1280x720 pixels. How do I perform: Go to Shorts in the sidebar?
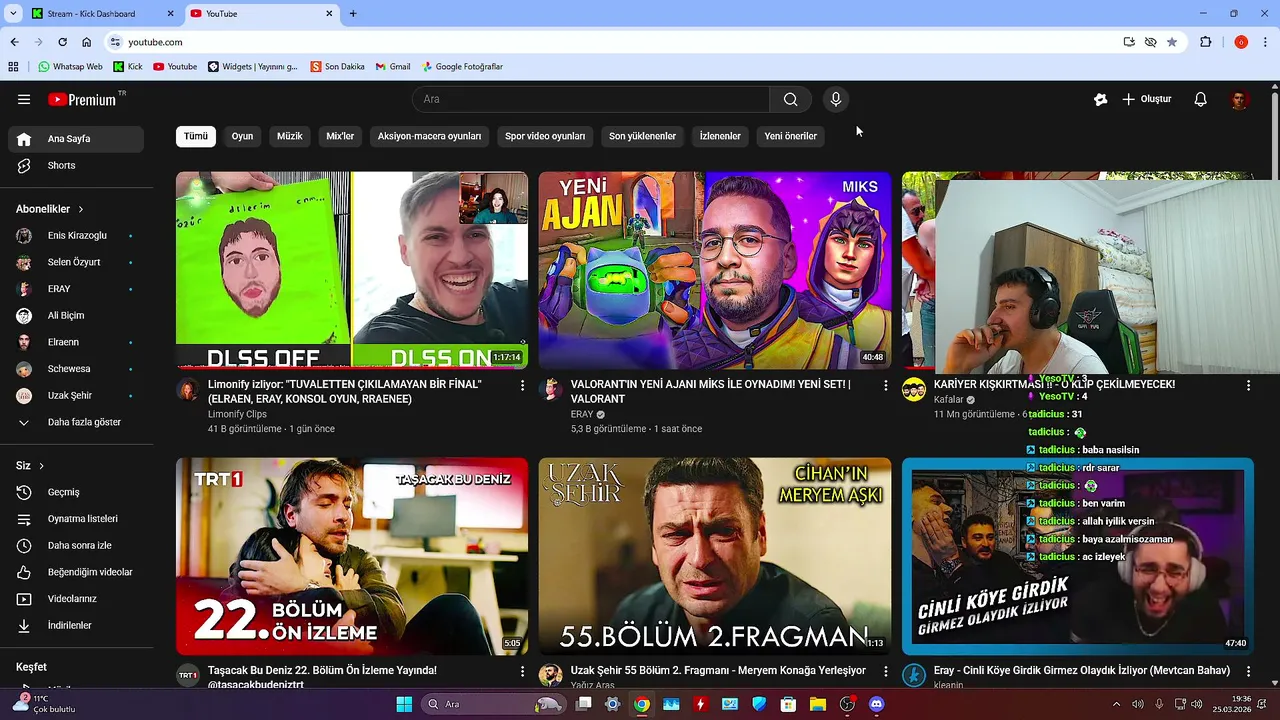point(76,166)
